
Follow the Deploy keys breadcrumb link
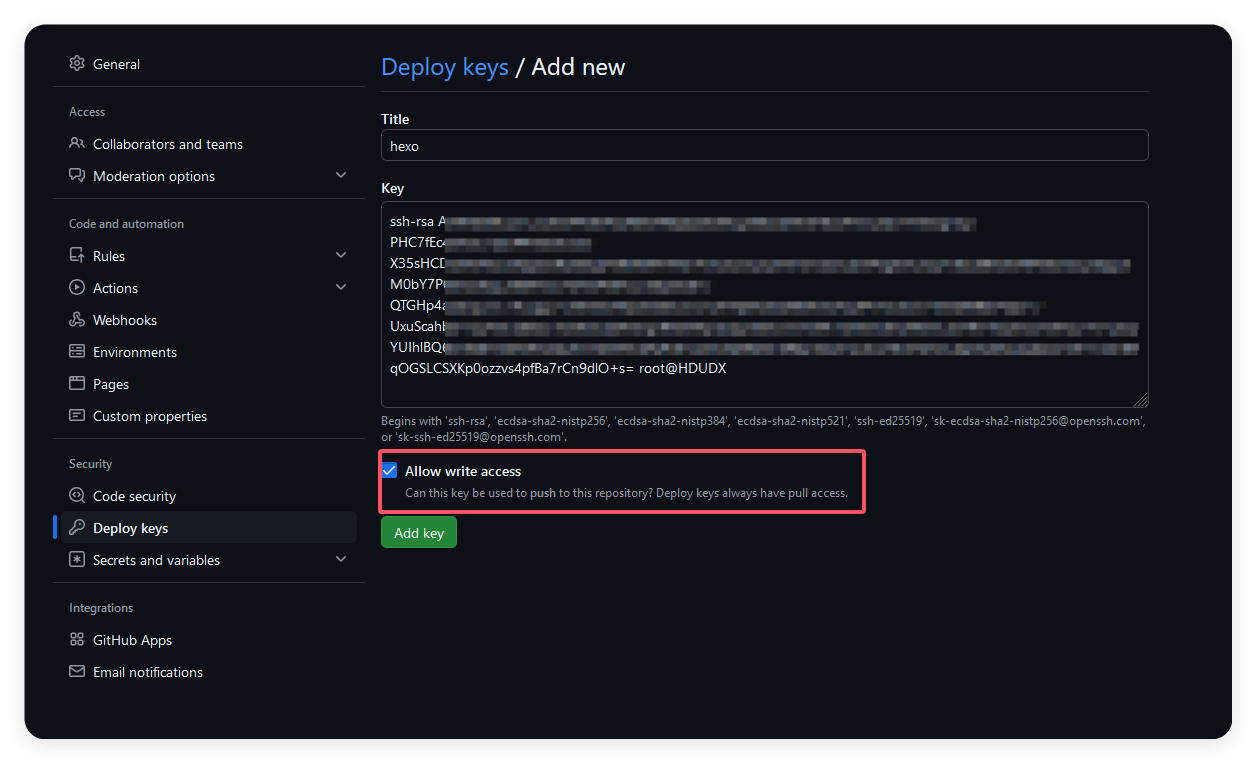pos(445,67)
